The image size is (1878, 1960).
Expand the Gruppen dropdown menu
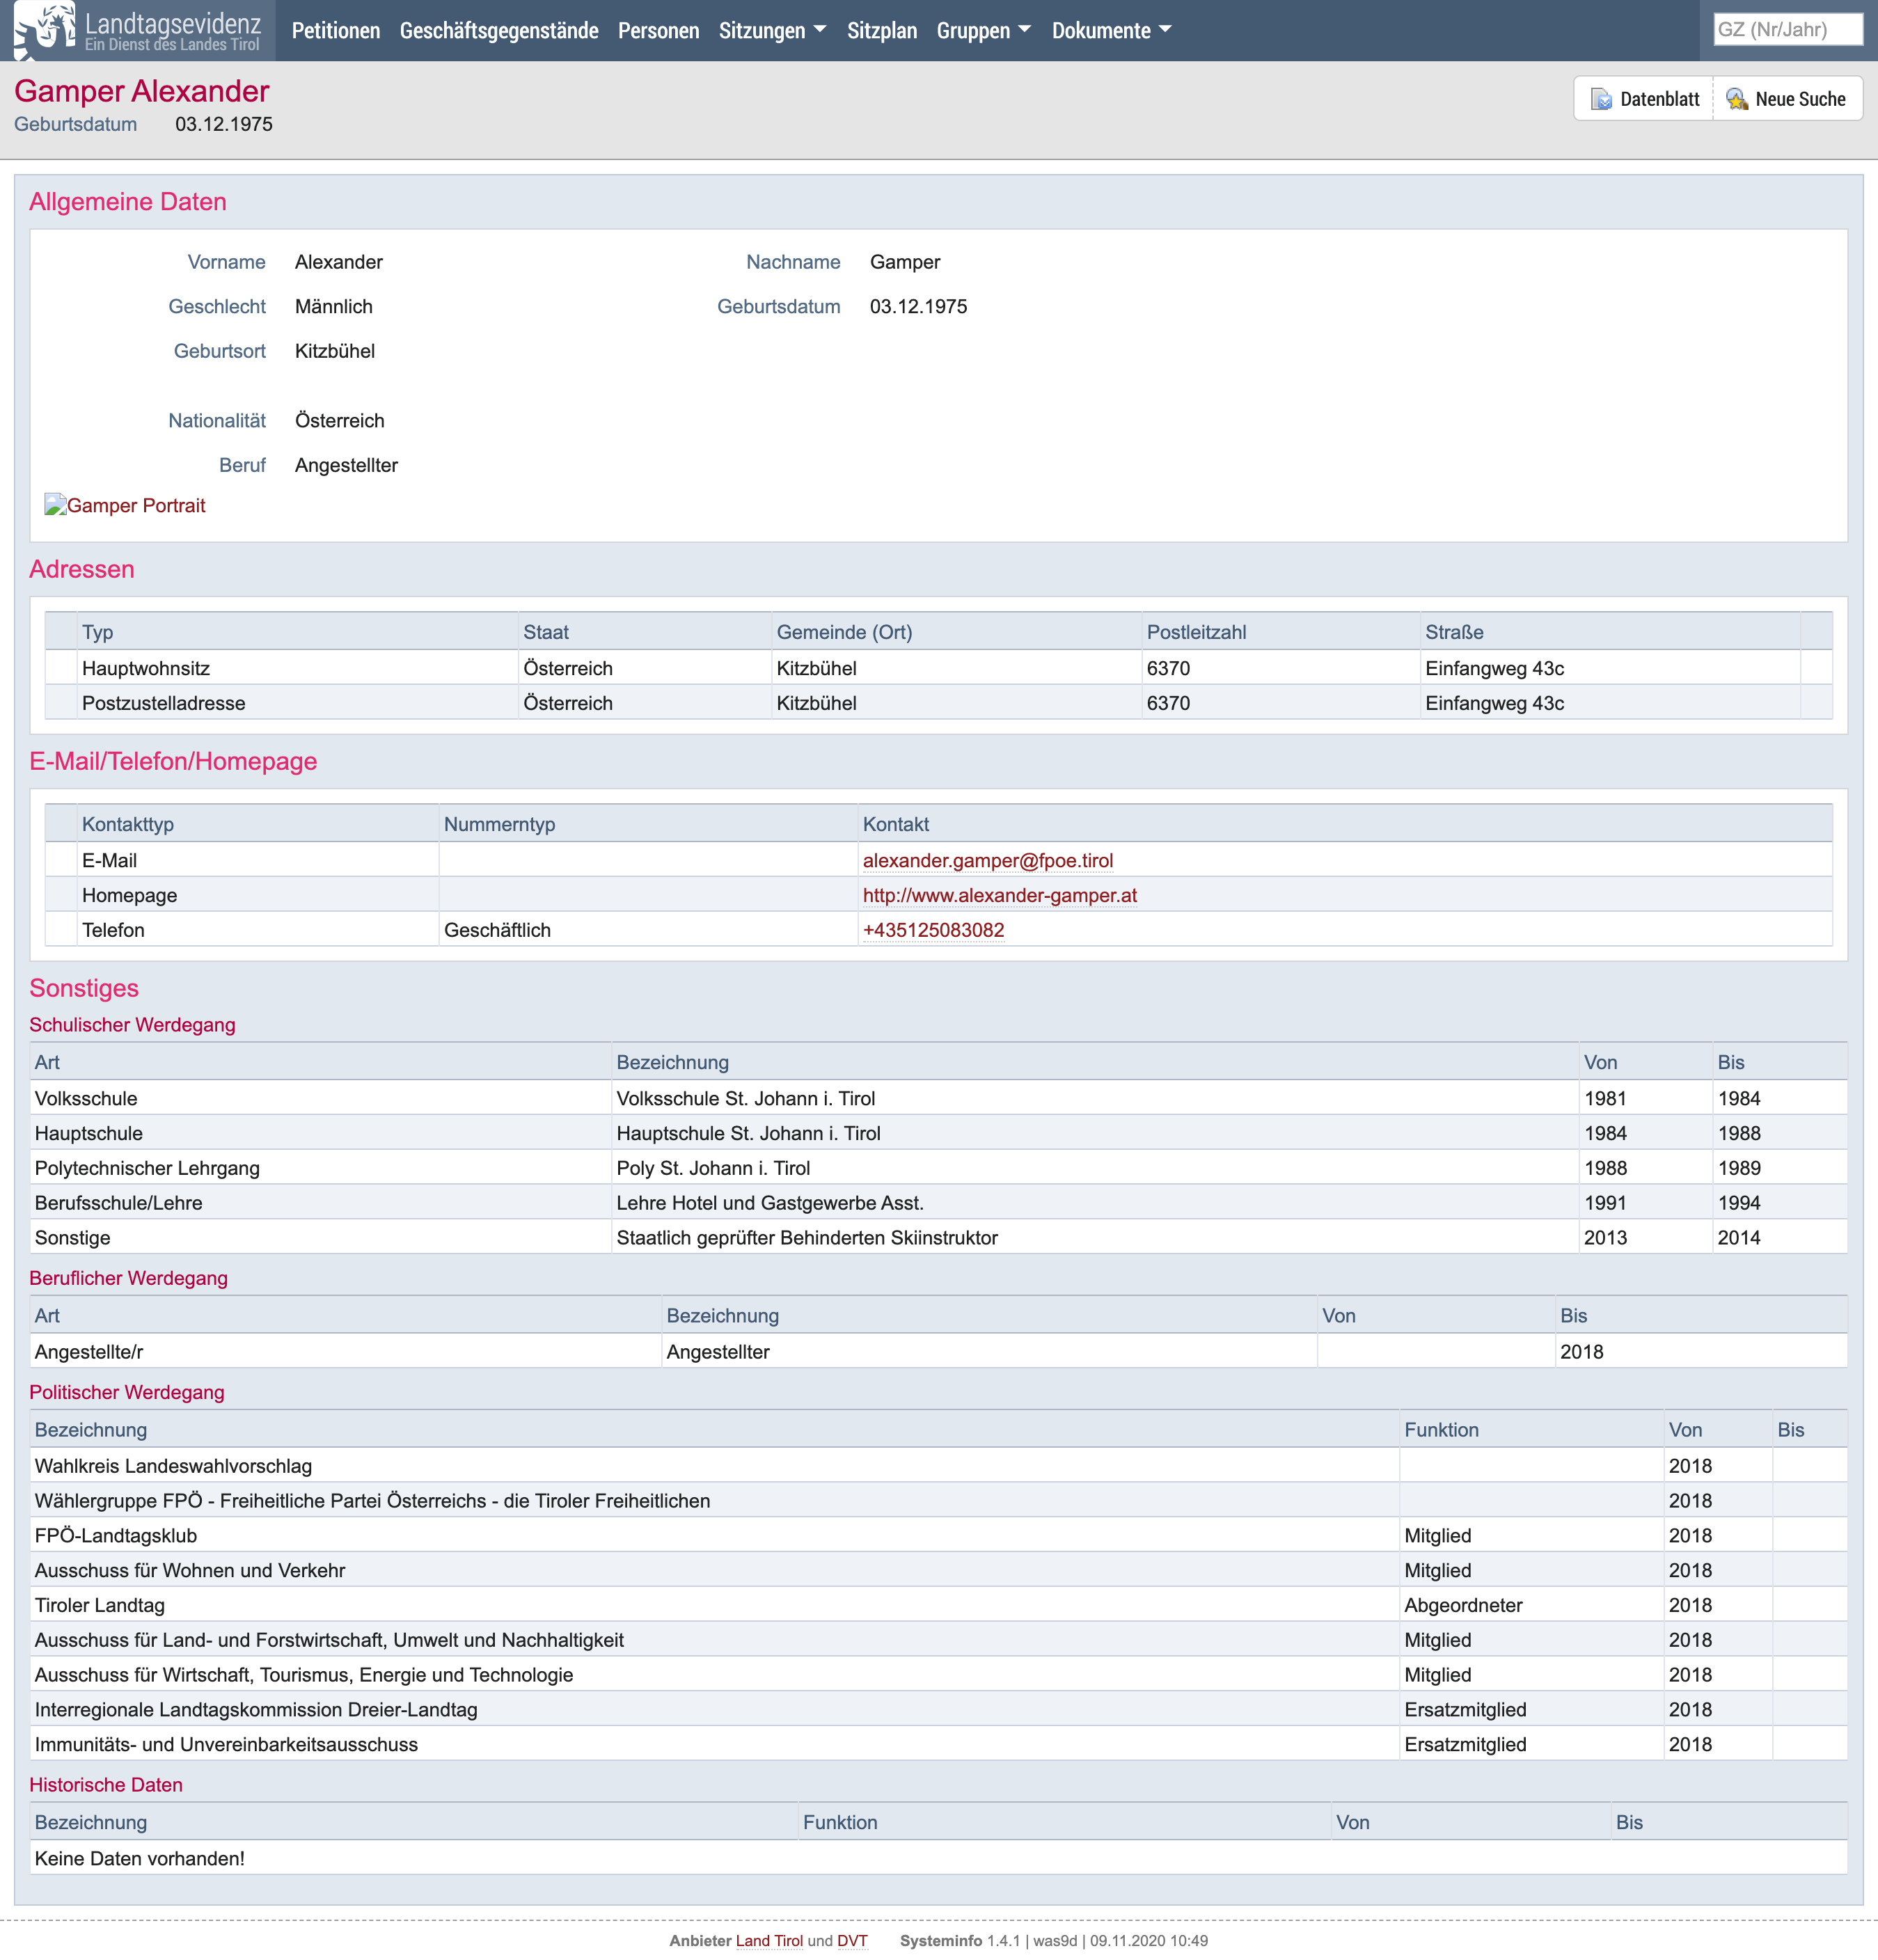click(983, 30)
